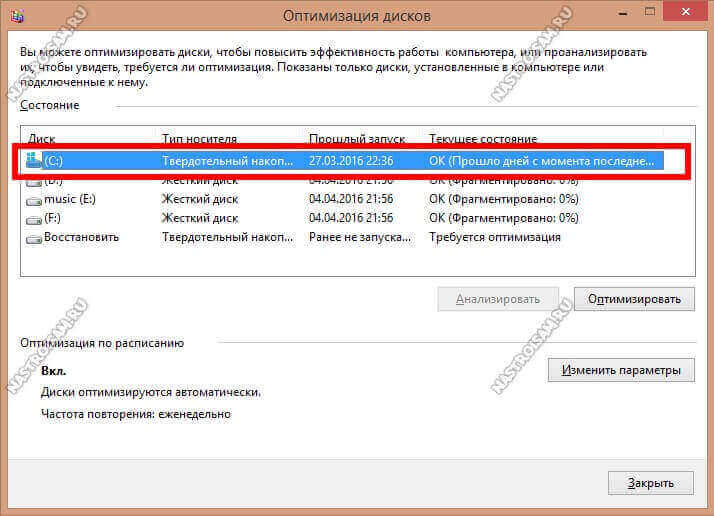The width and height of the screenshot is (714, 516).
Task: Click Жесткий диск type in (F:) row
Action: [x=200, y=218]
